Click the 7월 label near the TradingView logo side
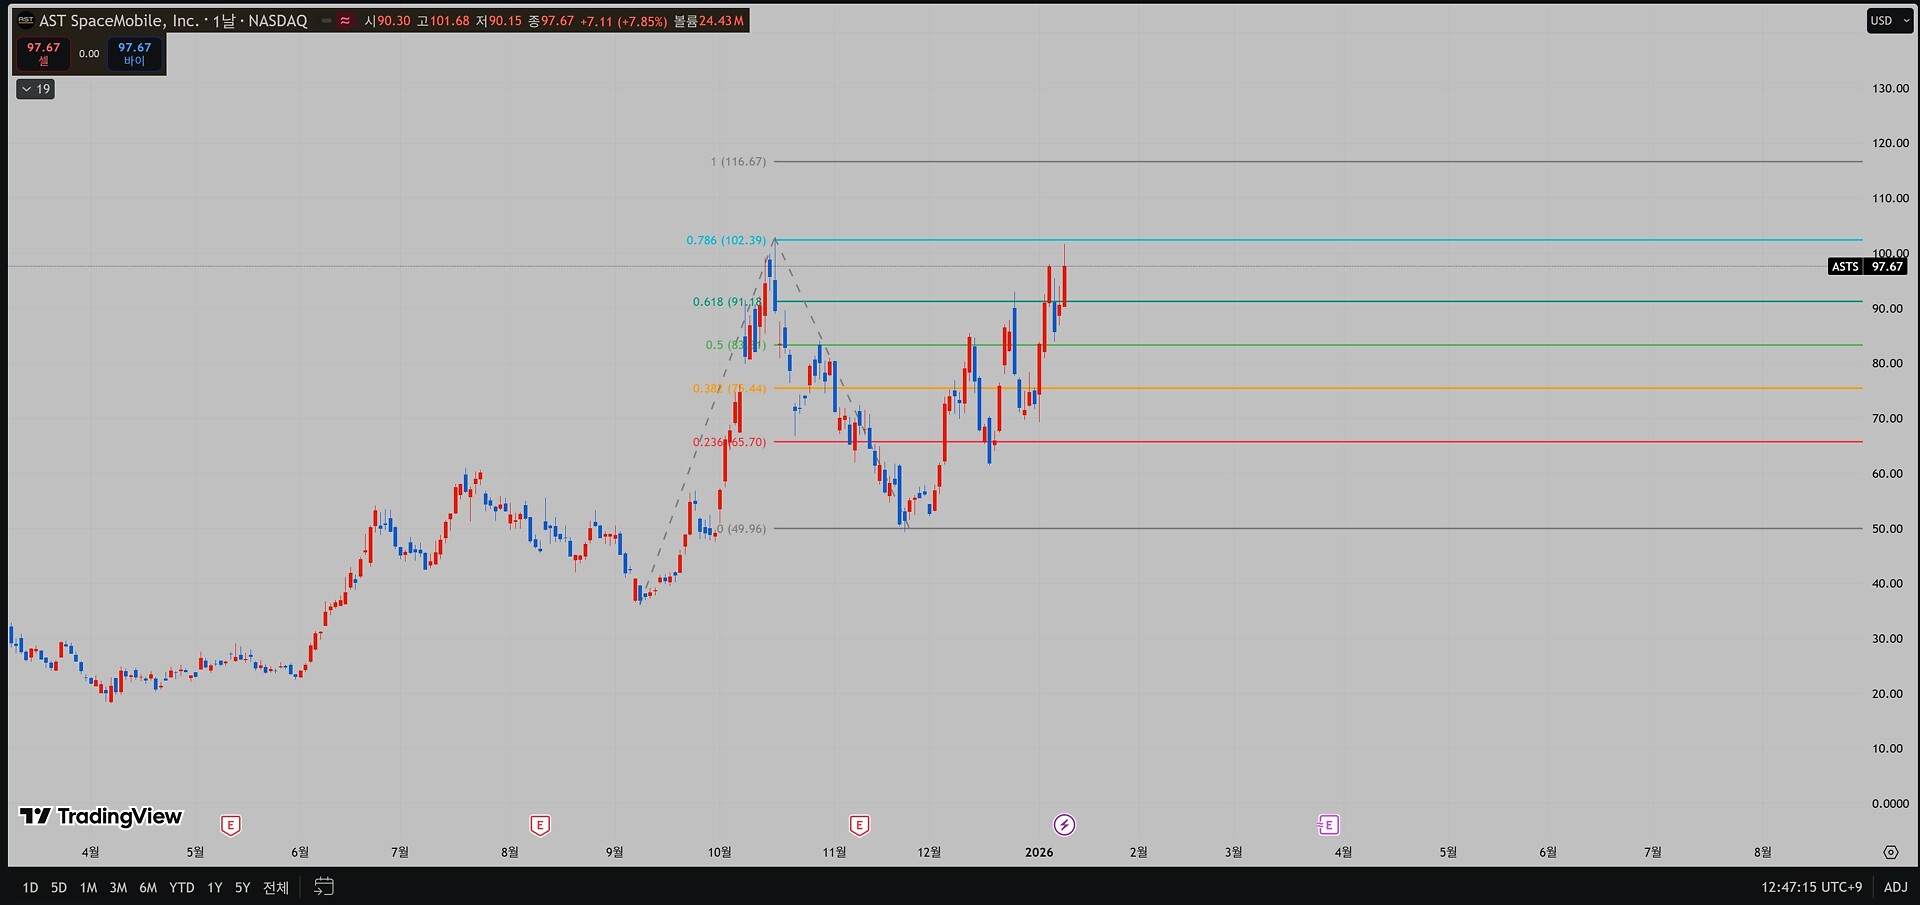Screen dimensions: 1920x905 pos(400,852)
